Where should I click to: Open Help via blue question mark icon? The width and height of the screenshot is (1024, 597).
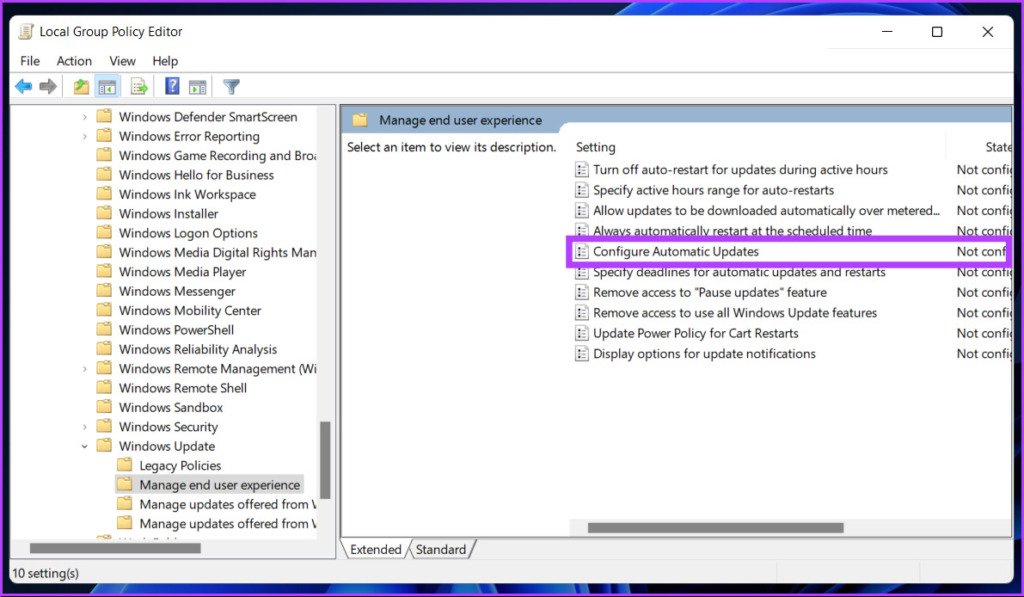pos(172,87)
